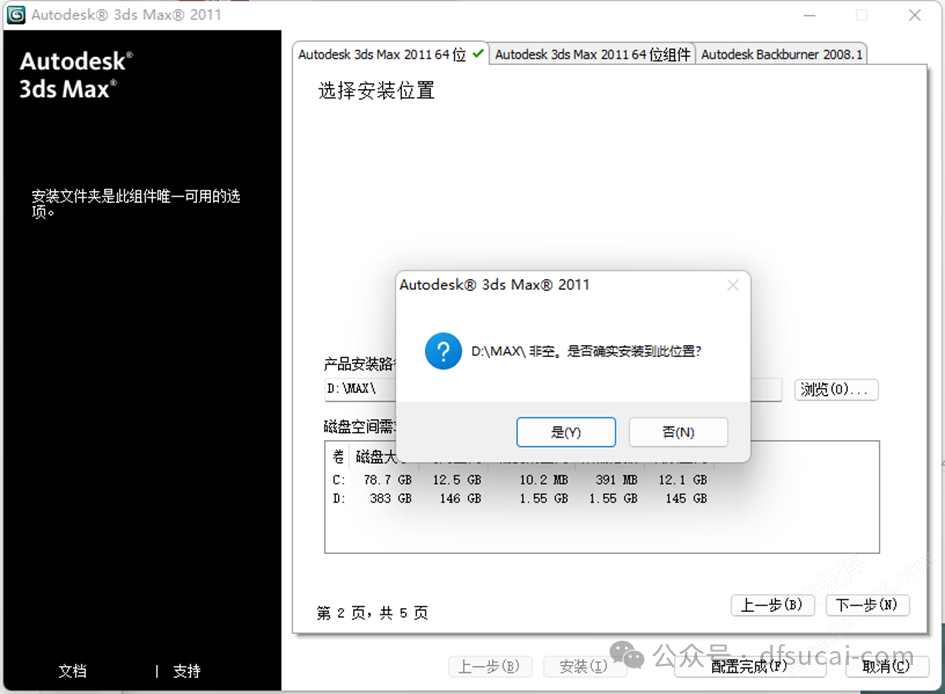Viewport: 945px width, 694px height.
Task: Click the blue question mark icon in the dialog
Action: tap(443, 351)
